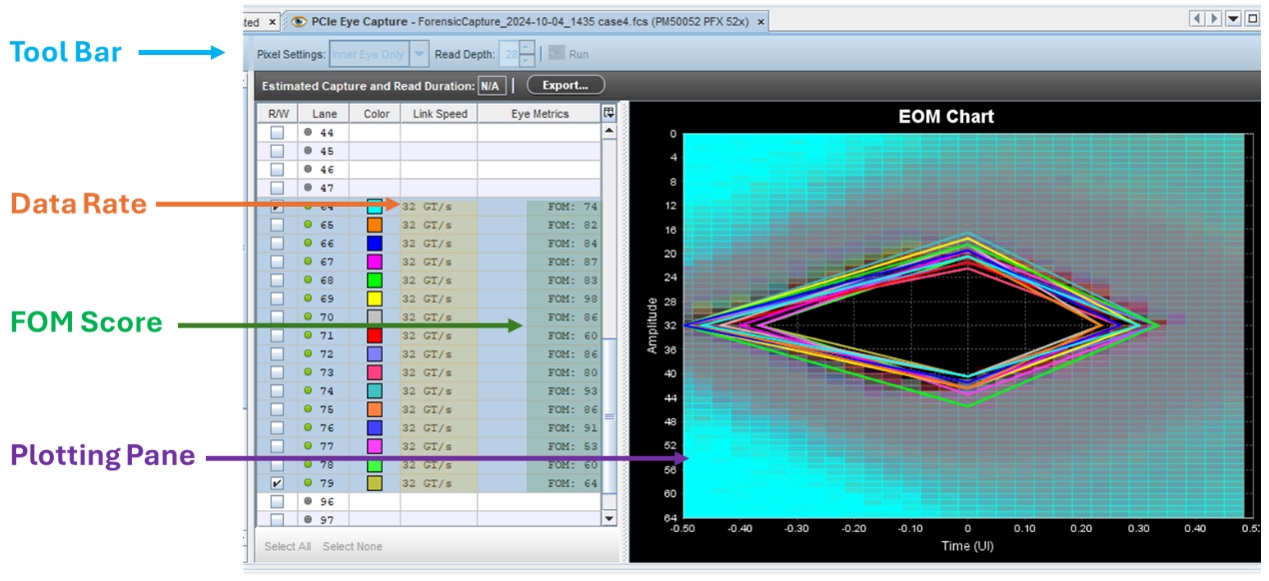Click the Run capture icon
This screenshot has width=1269, height=581.
coord(556,53)
